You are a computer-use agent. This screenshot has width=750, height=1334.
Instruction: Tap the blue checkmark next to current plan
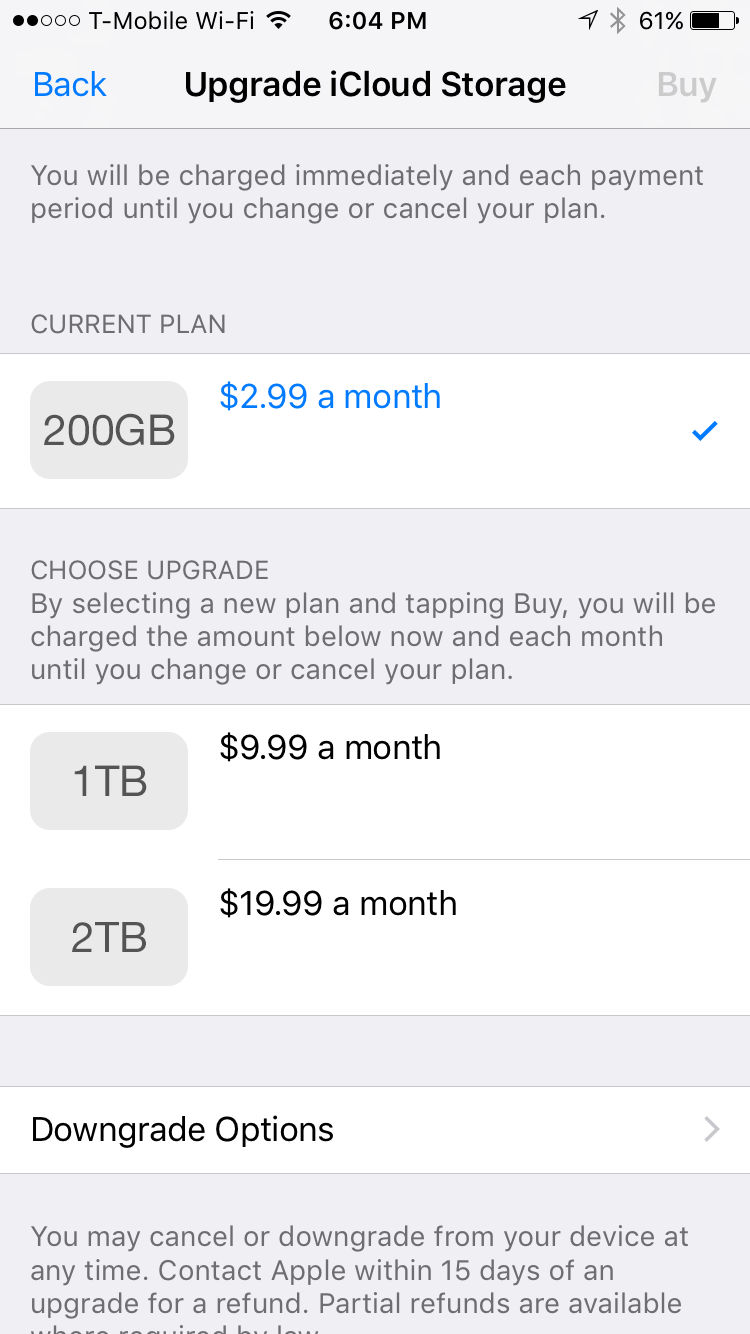[704, 430]
